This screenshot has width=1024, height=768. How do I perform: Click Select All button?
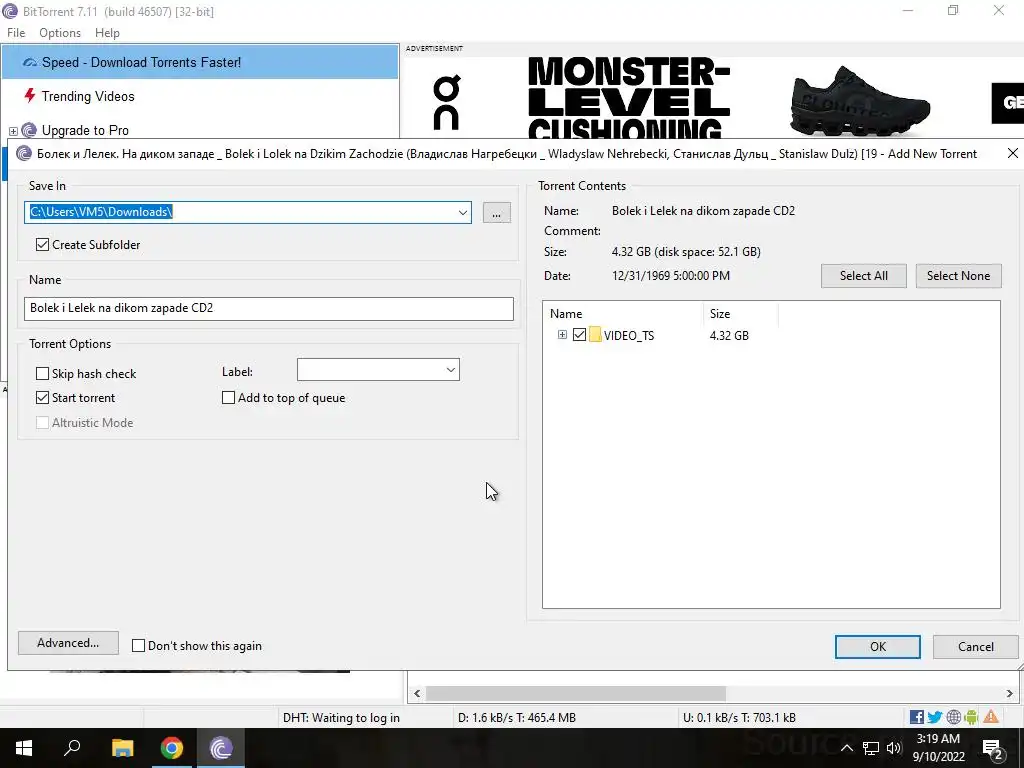click(x=863, y=276)
